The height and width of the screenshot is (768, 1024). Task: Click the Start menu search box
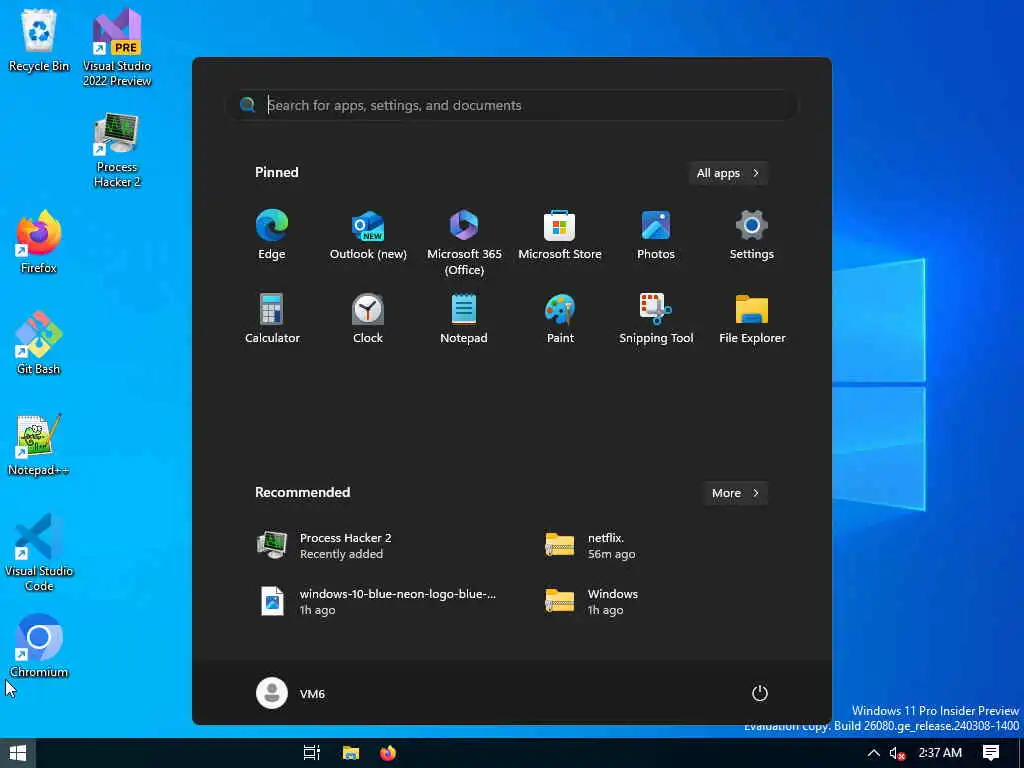coord(511,105)
